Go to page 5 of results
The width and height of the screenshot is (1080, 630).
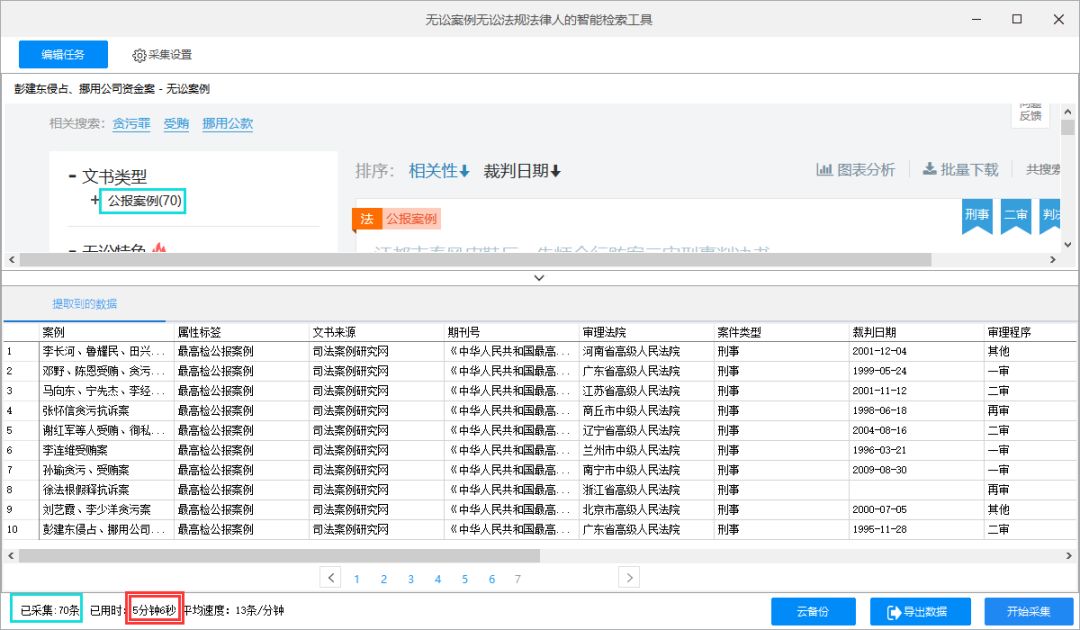pyautogui.click(x=465, y=579)
